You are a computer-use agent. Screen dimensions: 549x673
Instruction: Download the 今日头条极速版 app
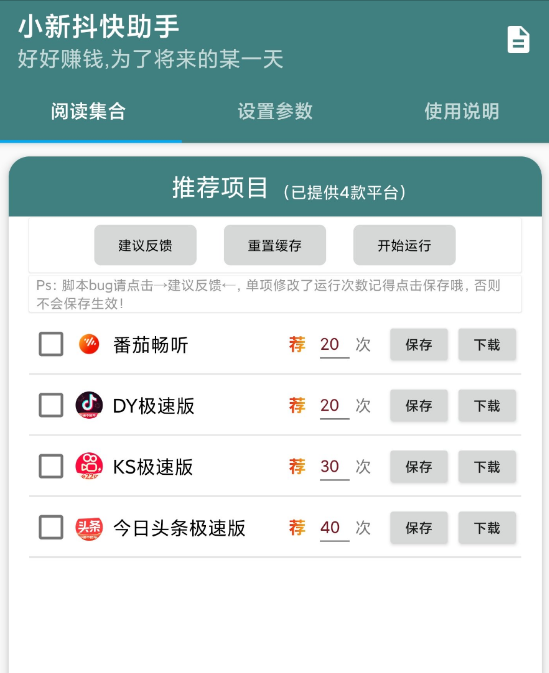tap(487, 528)
